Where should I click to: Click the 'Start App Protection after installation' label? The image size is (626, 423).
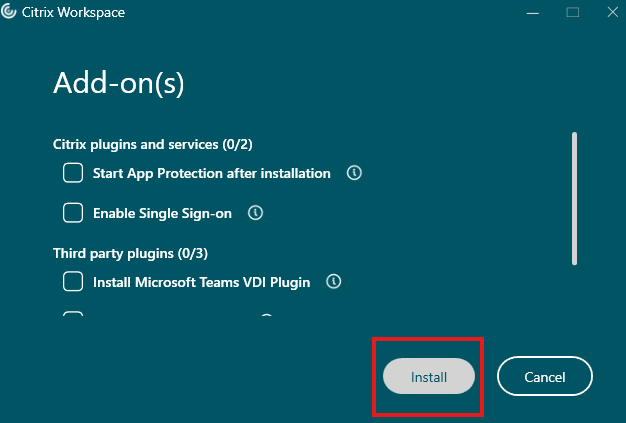211,173
